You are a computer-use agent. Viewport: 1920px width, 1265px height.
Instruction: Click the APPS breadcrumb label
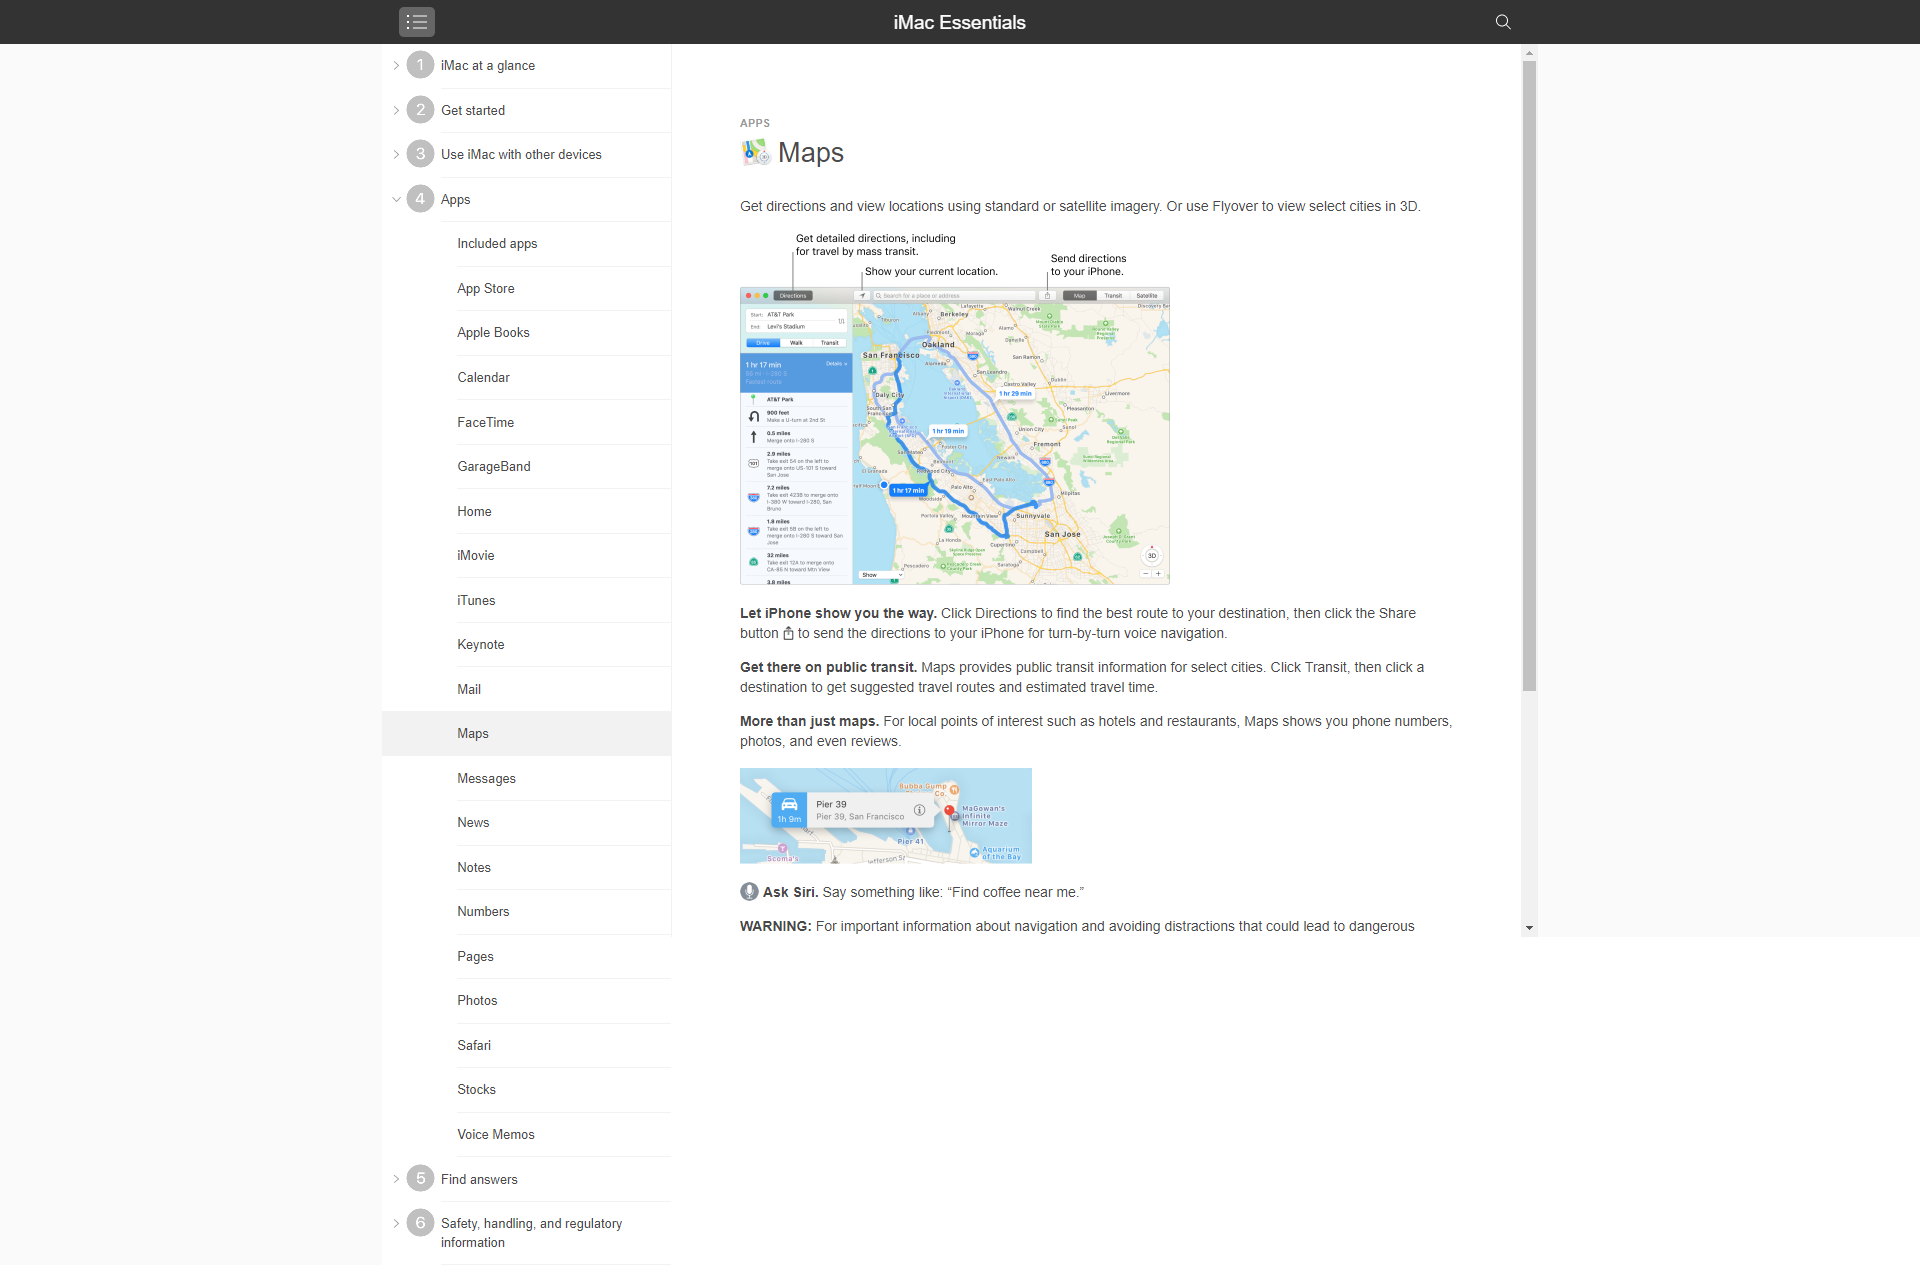[x=755, y=123]
